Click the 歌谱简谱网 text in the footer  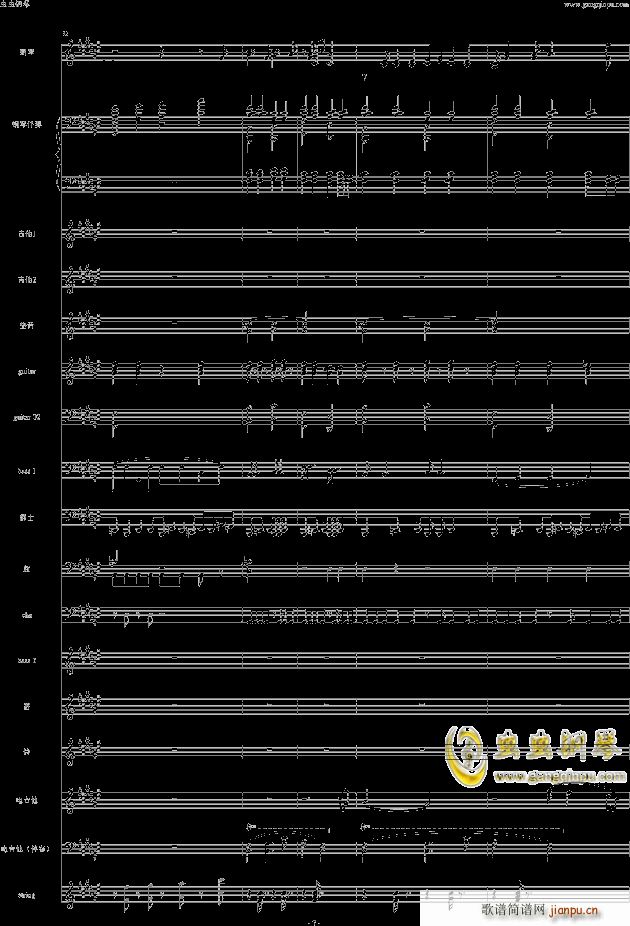pos(513,910)
